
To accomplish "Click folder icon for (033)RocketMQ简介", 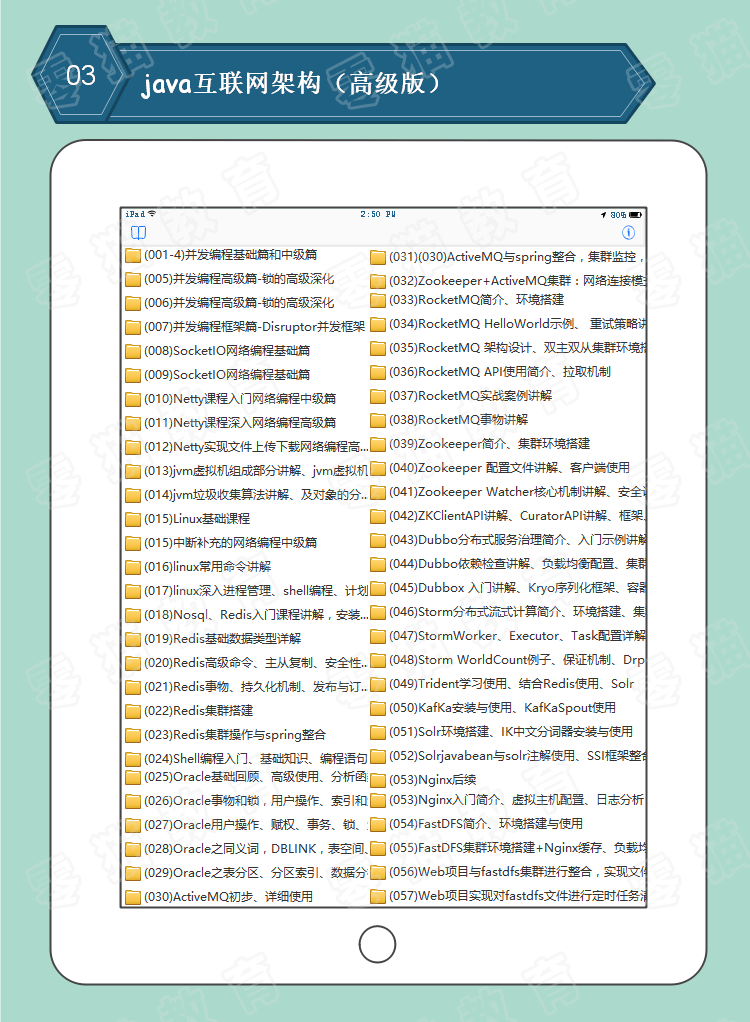I will tap(378, 300).
